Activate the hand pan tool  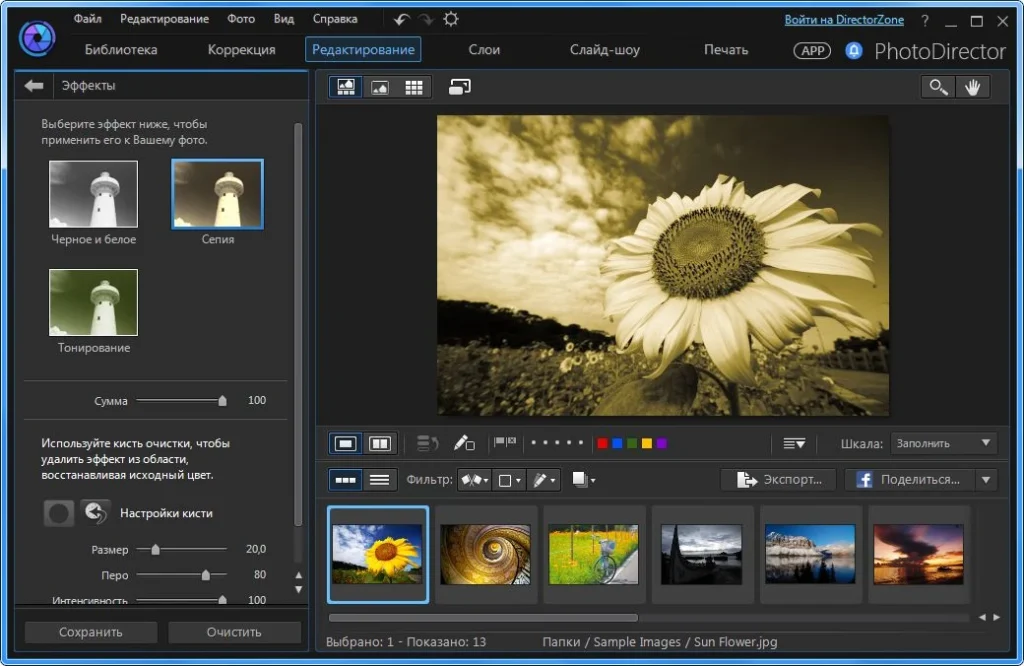coord(972,87)
